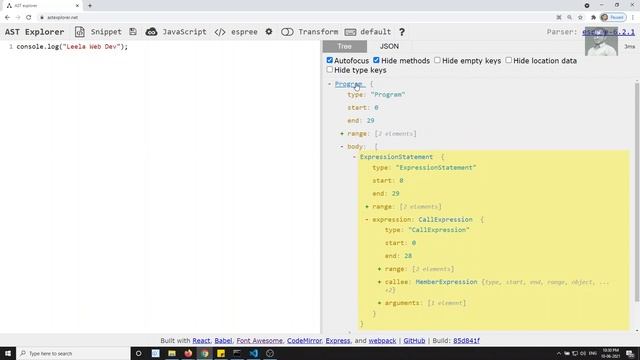Open build 85d841f link
Image resolution: width=640 pixels, height=360 pixels.
pos(467,340)
